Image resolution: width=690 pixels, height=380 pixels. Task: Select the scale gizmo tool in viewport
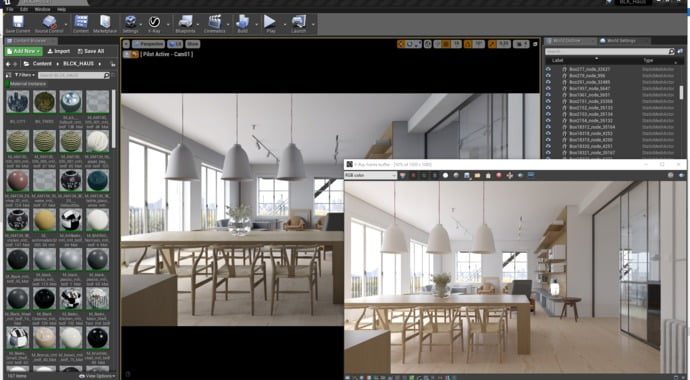(417, 44)
